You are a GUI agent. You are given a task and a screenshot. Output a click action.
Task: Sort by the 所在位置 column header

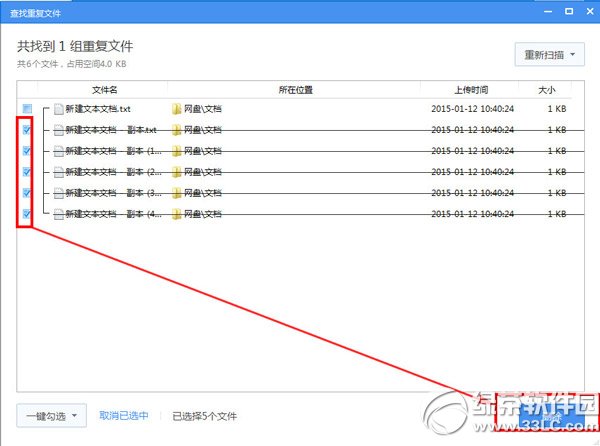[x=295, y=90]
